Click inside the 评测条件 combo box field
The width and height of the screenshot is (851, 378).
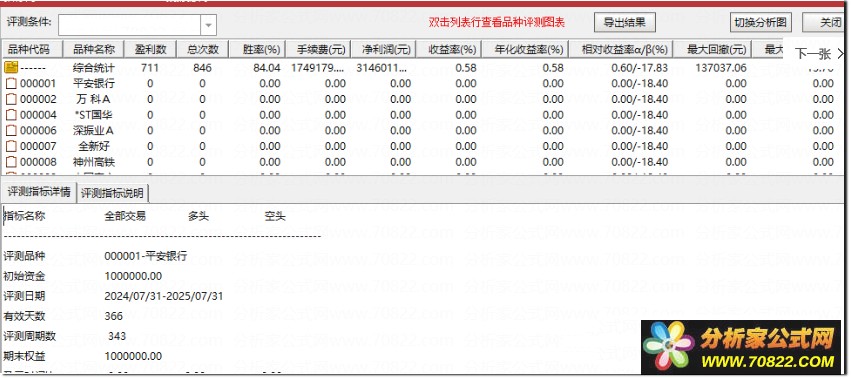point(130,24)
